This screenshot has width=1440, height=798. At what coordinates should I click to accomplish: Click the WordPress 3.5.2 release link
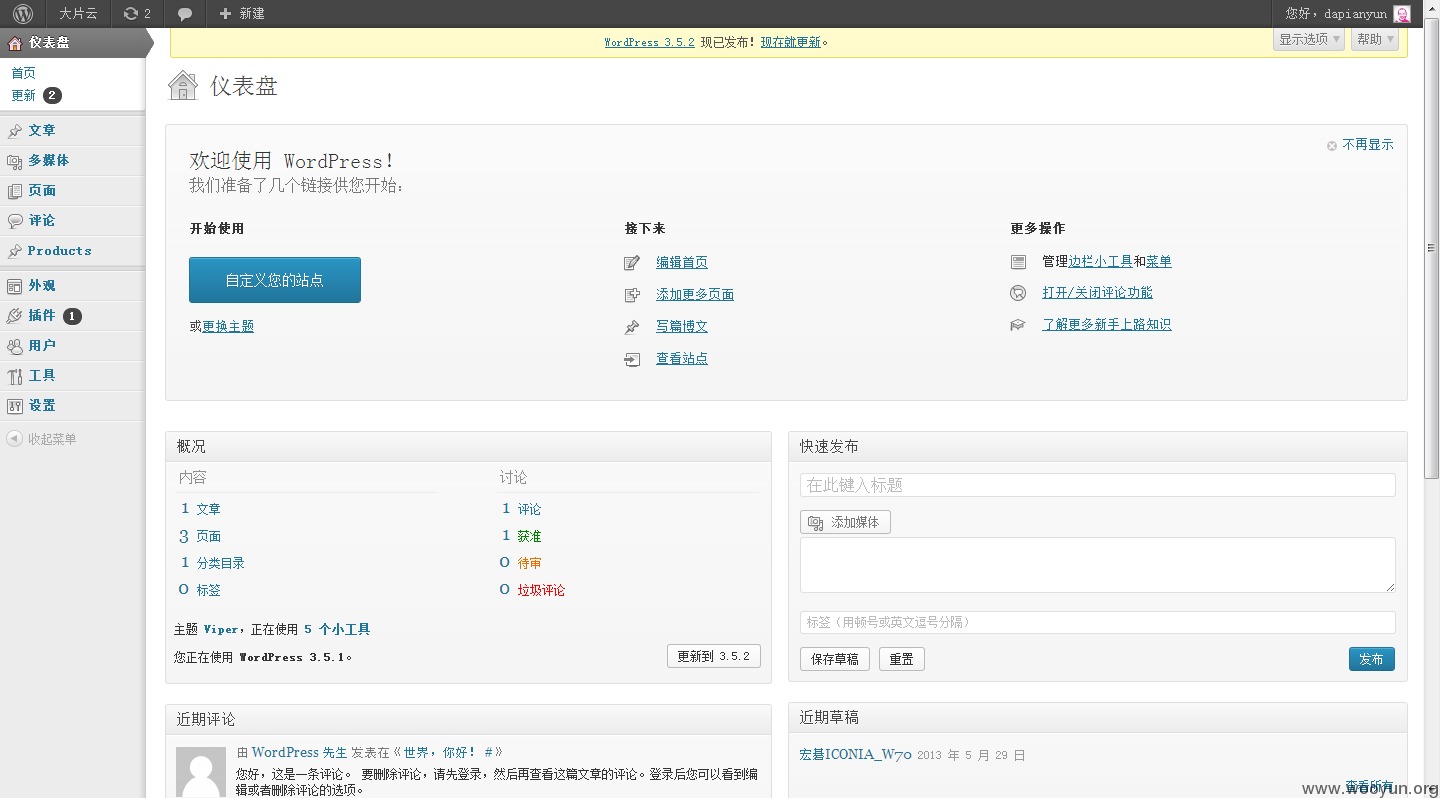click(x=649, y=42)
